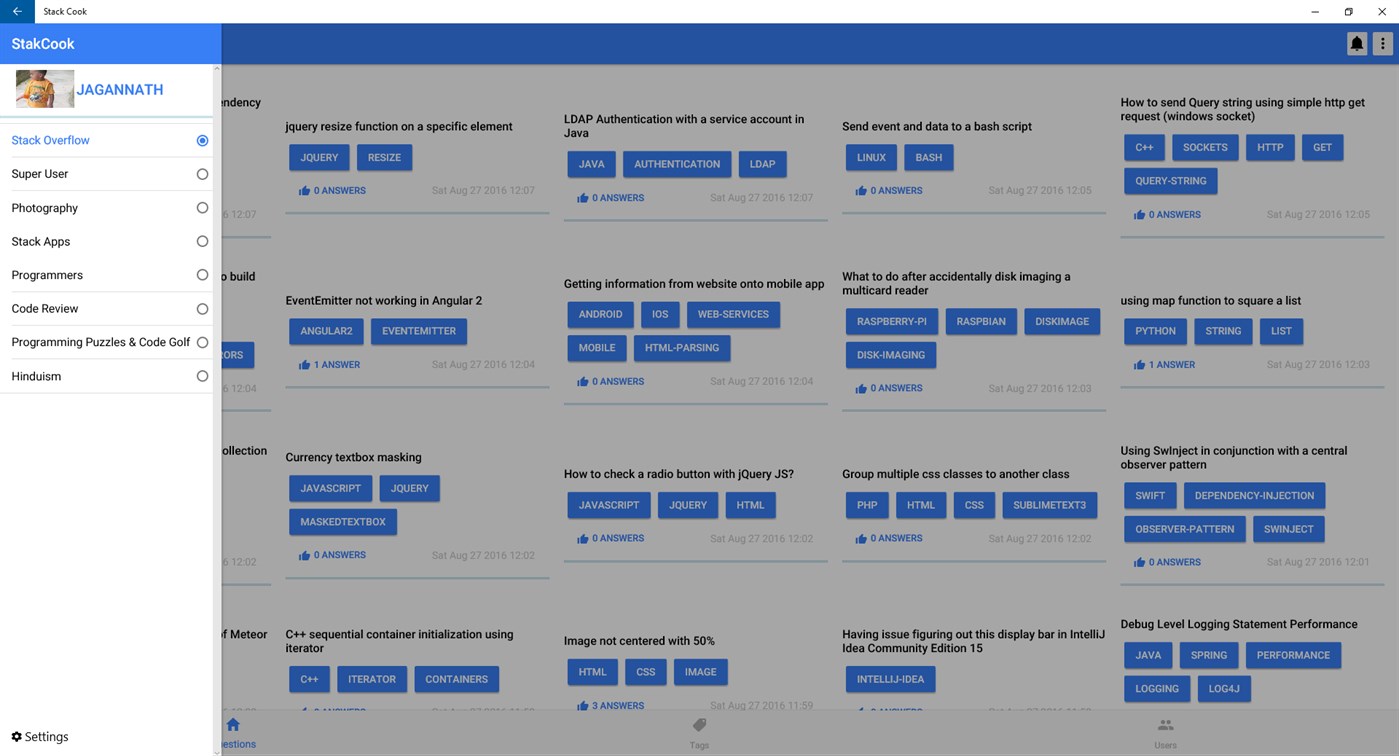
Task: Open question 'Group multiple css classes to another class'
Action: 956,475
